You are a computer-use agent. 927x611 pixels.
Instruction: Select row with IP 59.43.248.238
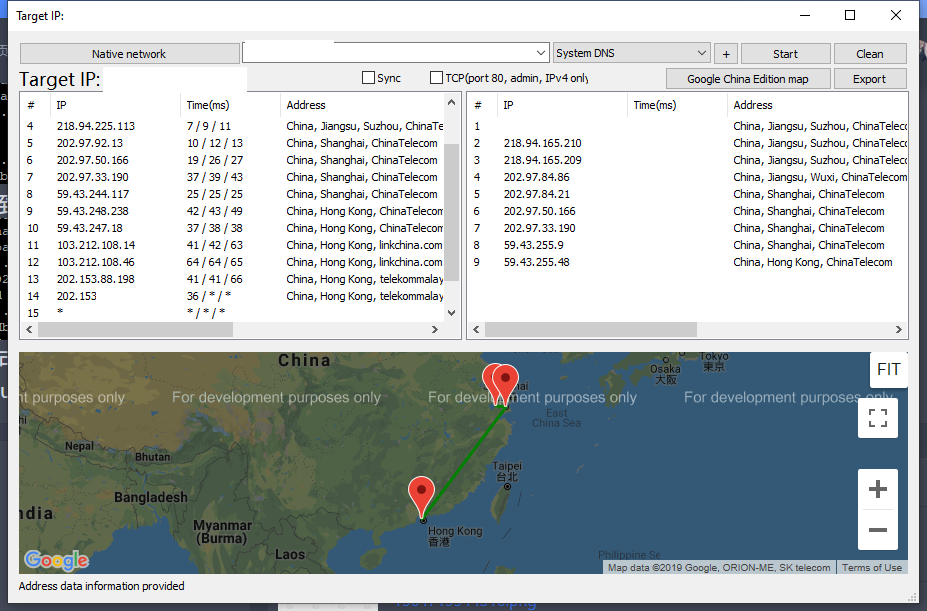[x=234, y=211]
